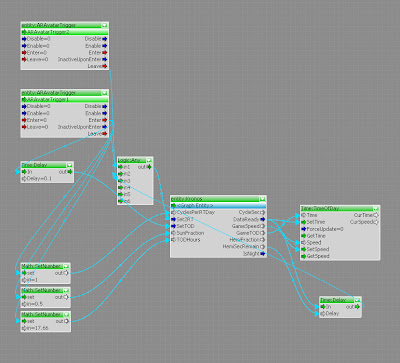The height and width of the screenshot is (363, 400).
Task: Collapse the ARAvatarTrigger2 node using its header arrow
Action: click(x=105, y=25)
